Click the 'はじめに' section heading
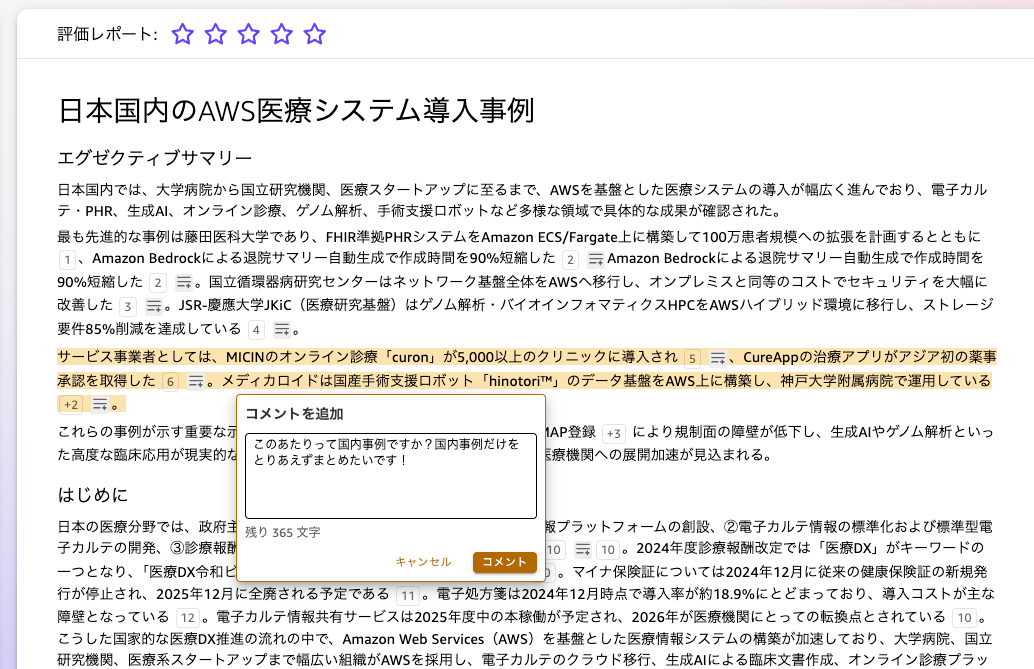 [x=93, y=495]
